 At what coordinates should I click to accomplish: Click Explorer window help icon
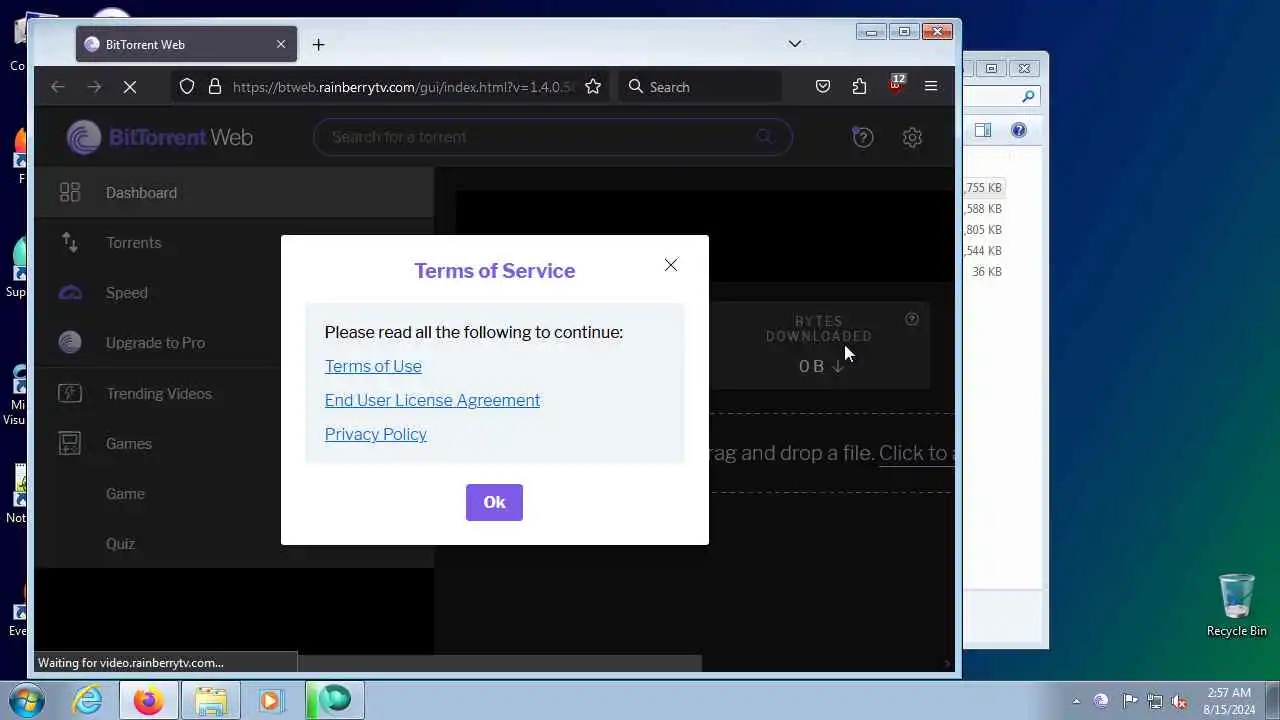click(1019, 130)
